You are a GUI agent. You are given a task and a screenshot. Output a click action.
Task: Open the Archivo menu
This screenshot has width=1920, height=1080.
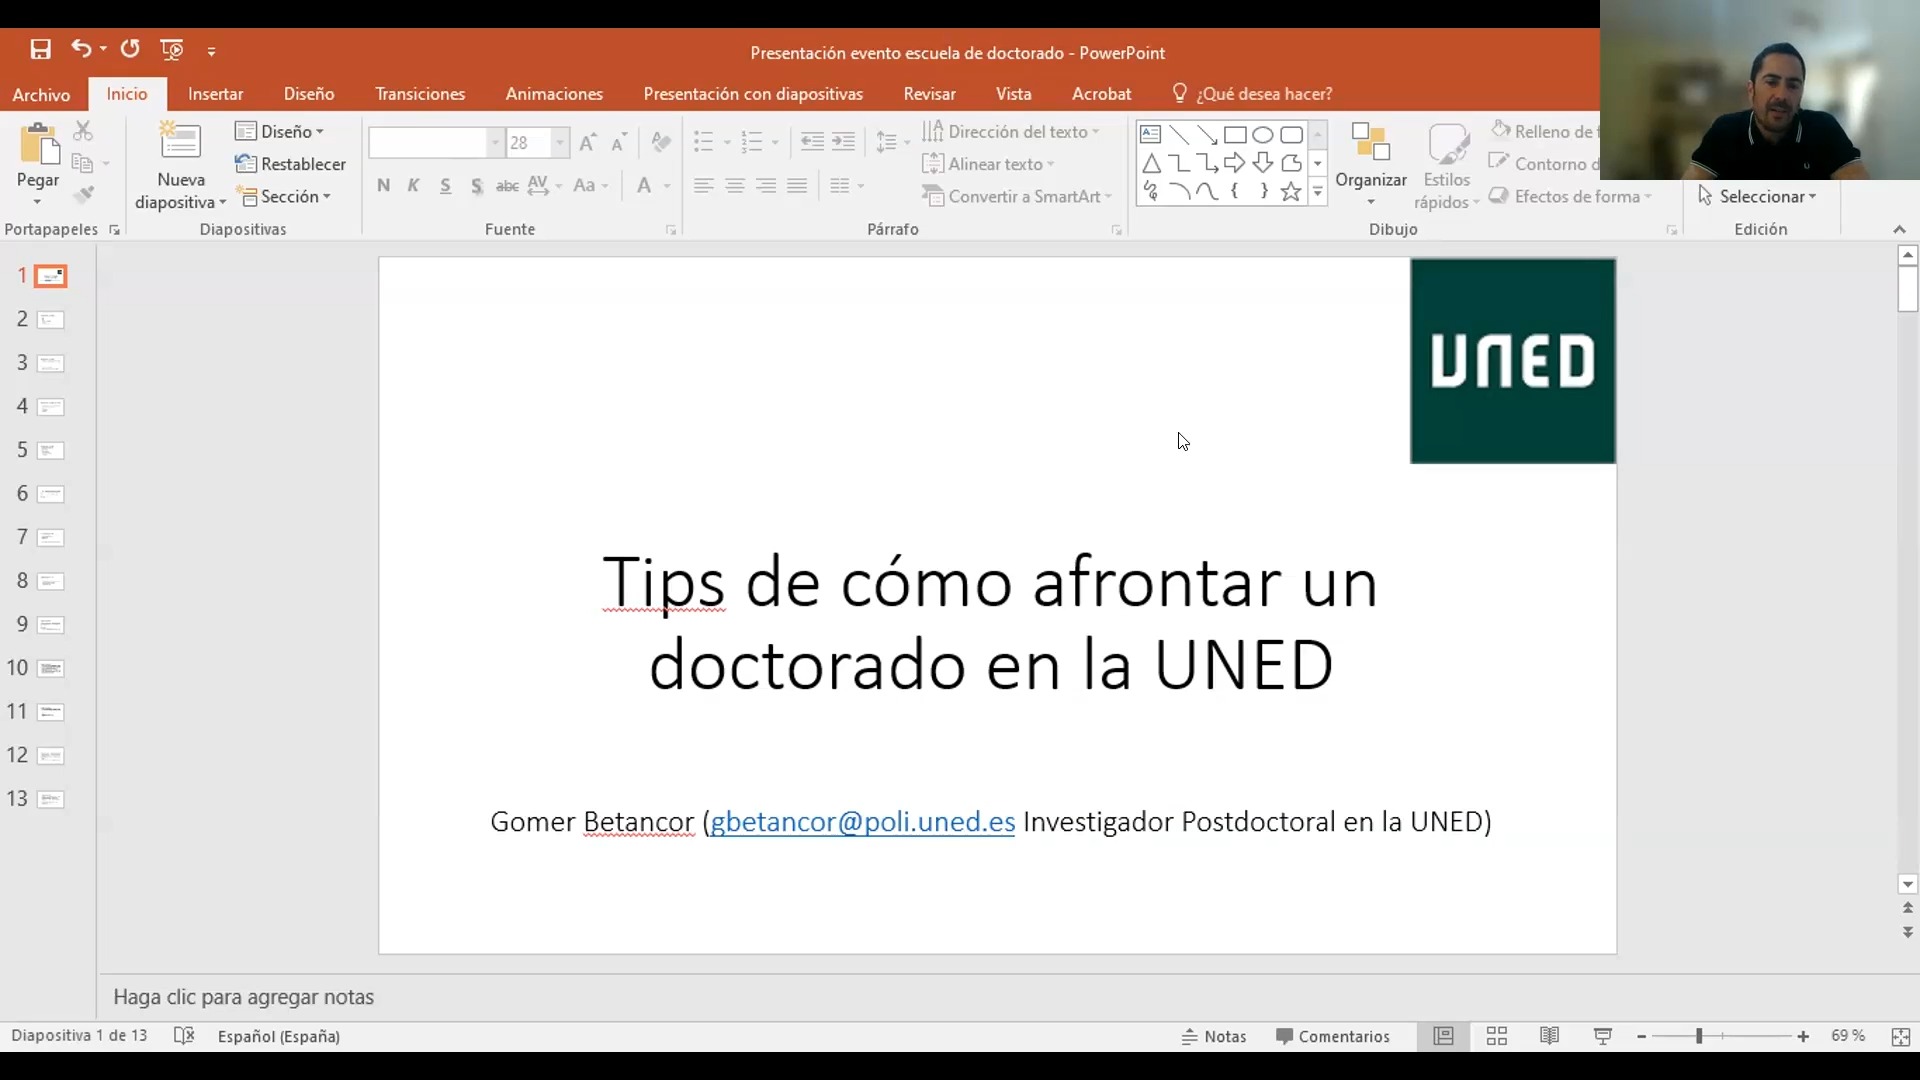pos(41,94)
